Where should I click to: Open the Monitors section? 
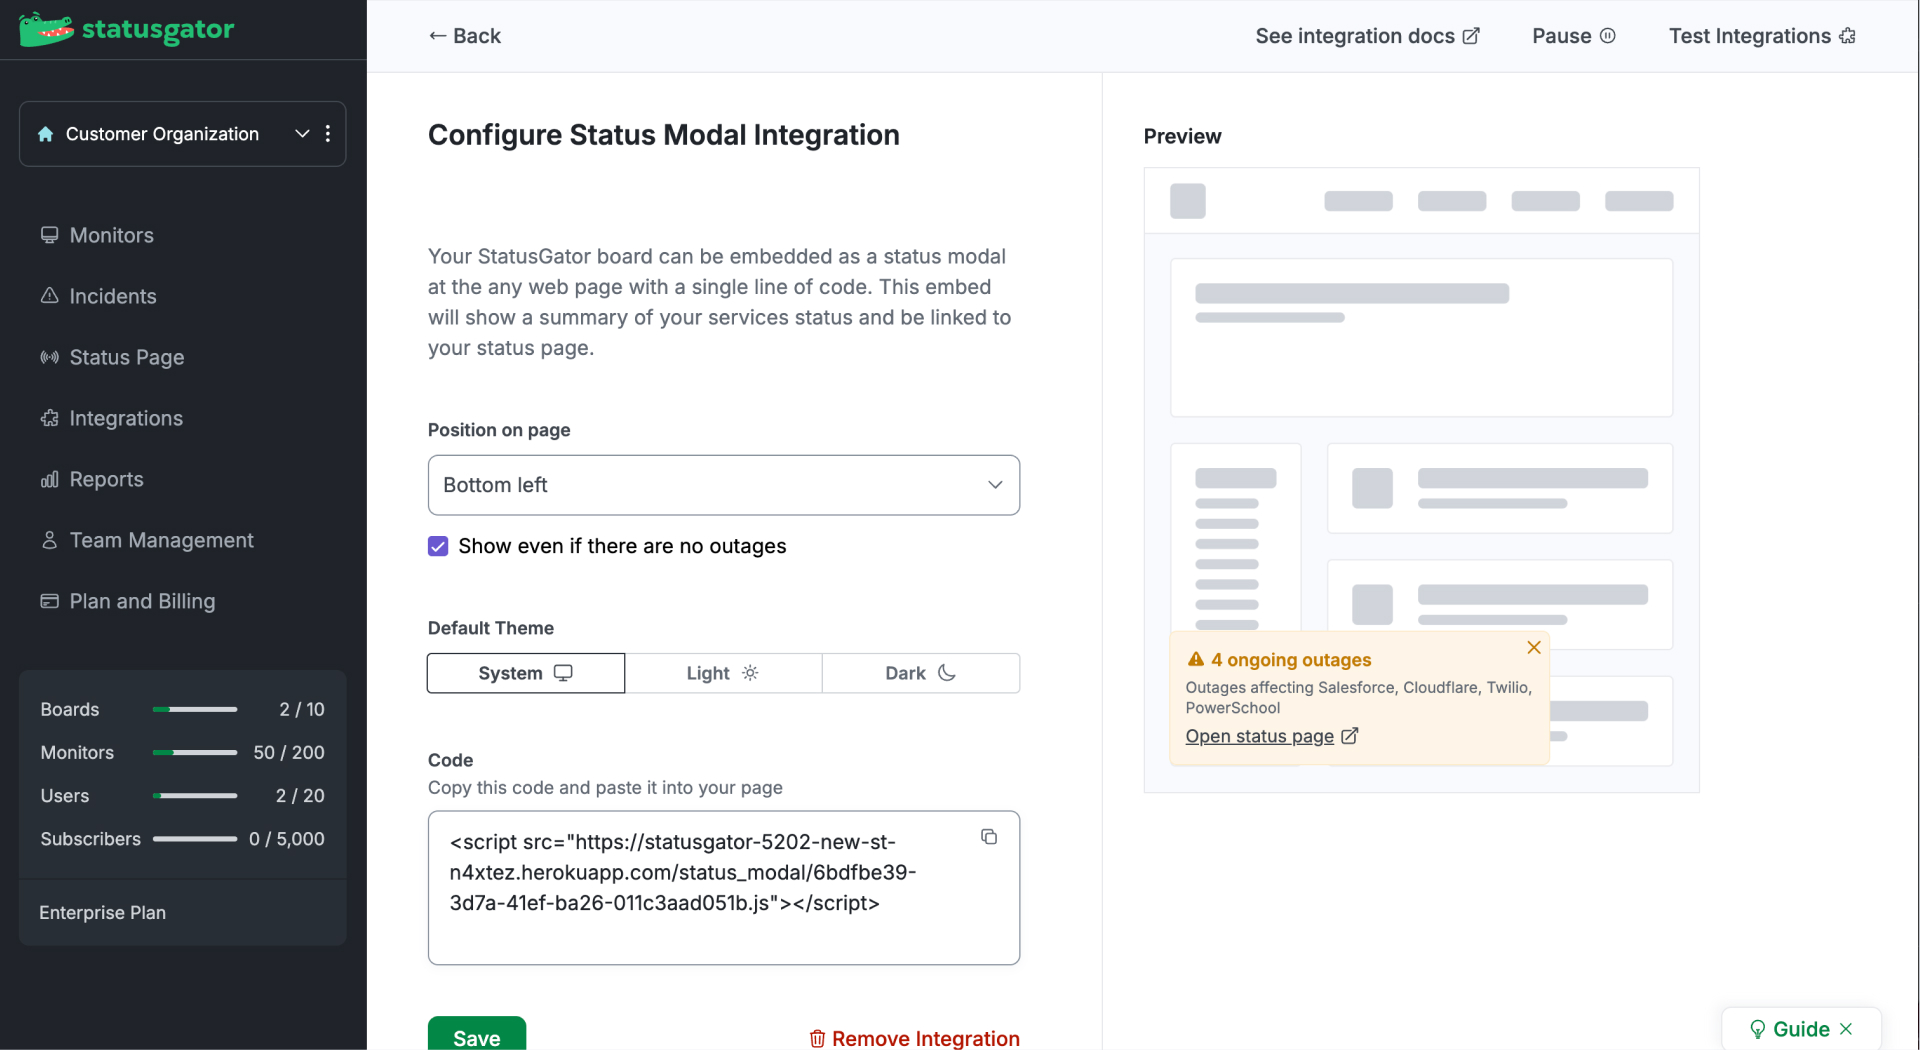(111, 235)
